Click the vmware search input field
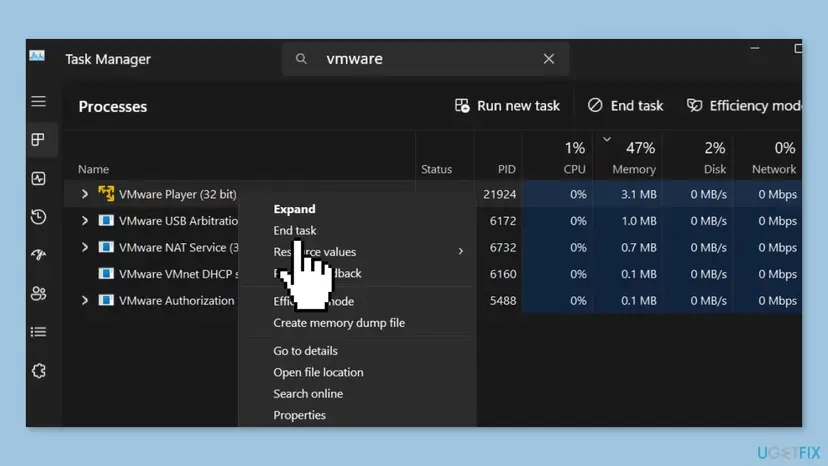The image size is (828, 466). 425,59
